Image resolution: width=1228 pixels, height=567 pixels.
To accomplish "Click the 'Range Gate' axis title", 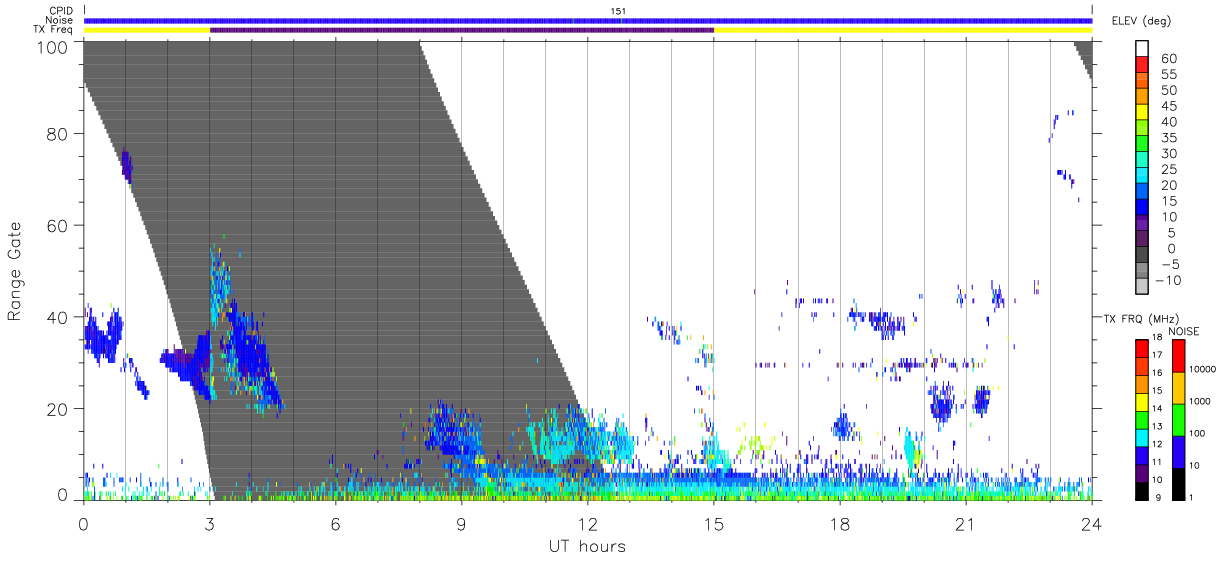I will (x=15, y=270).
